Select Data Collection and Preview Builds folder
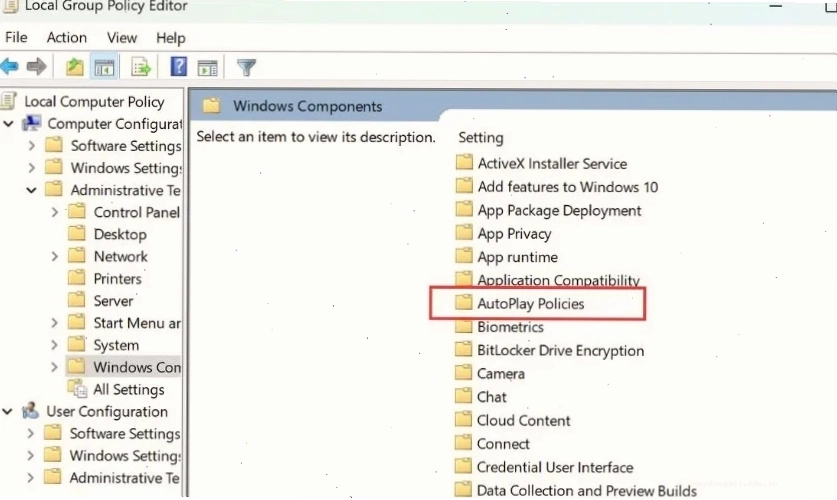 pos(587,490)
